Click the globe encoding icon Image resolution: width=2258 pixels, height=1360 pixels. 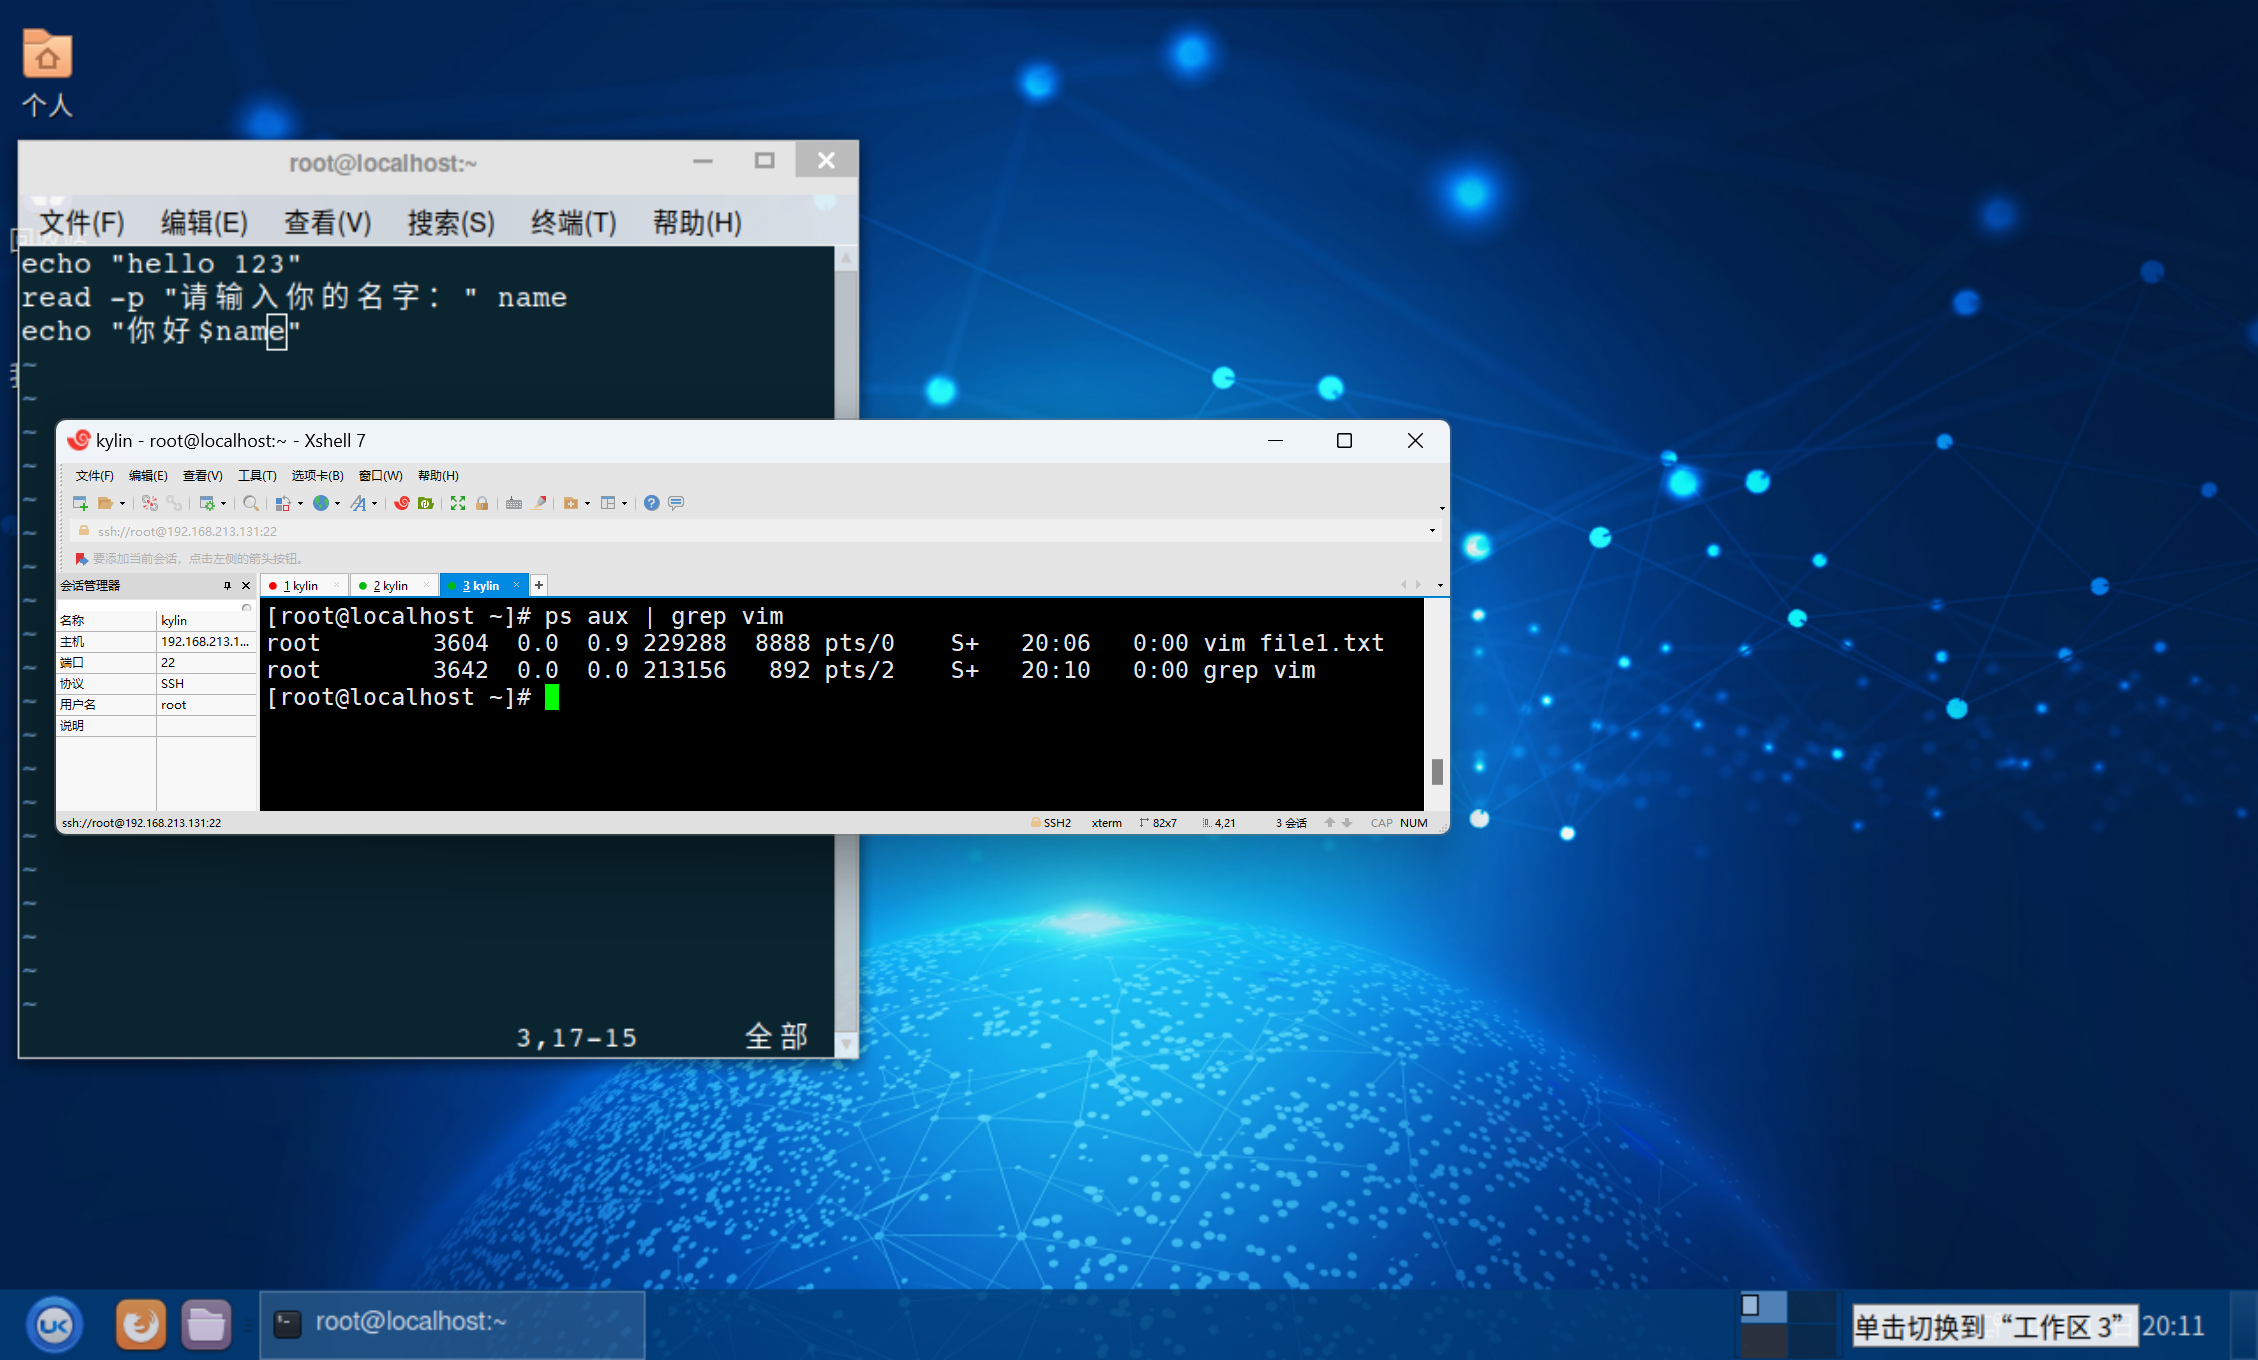coord(321,503)
